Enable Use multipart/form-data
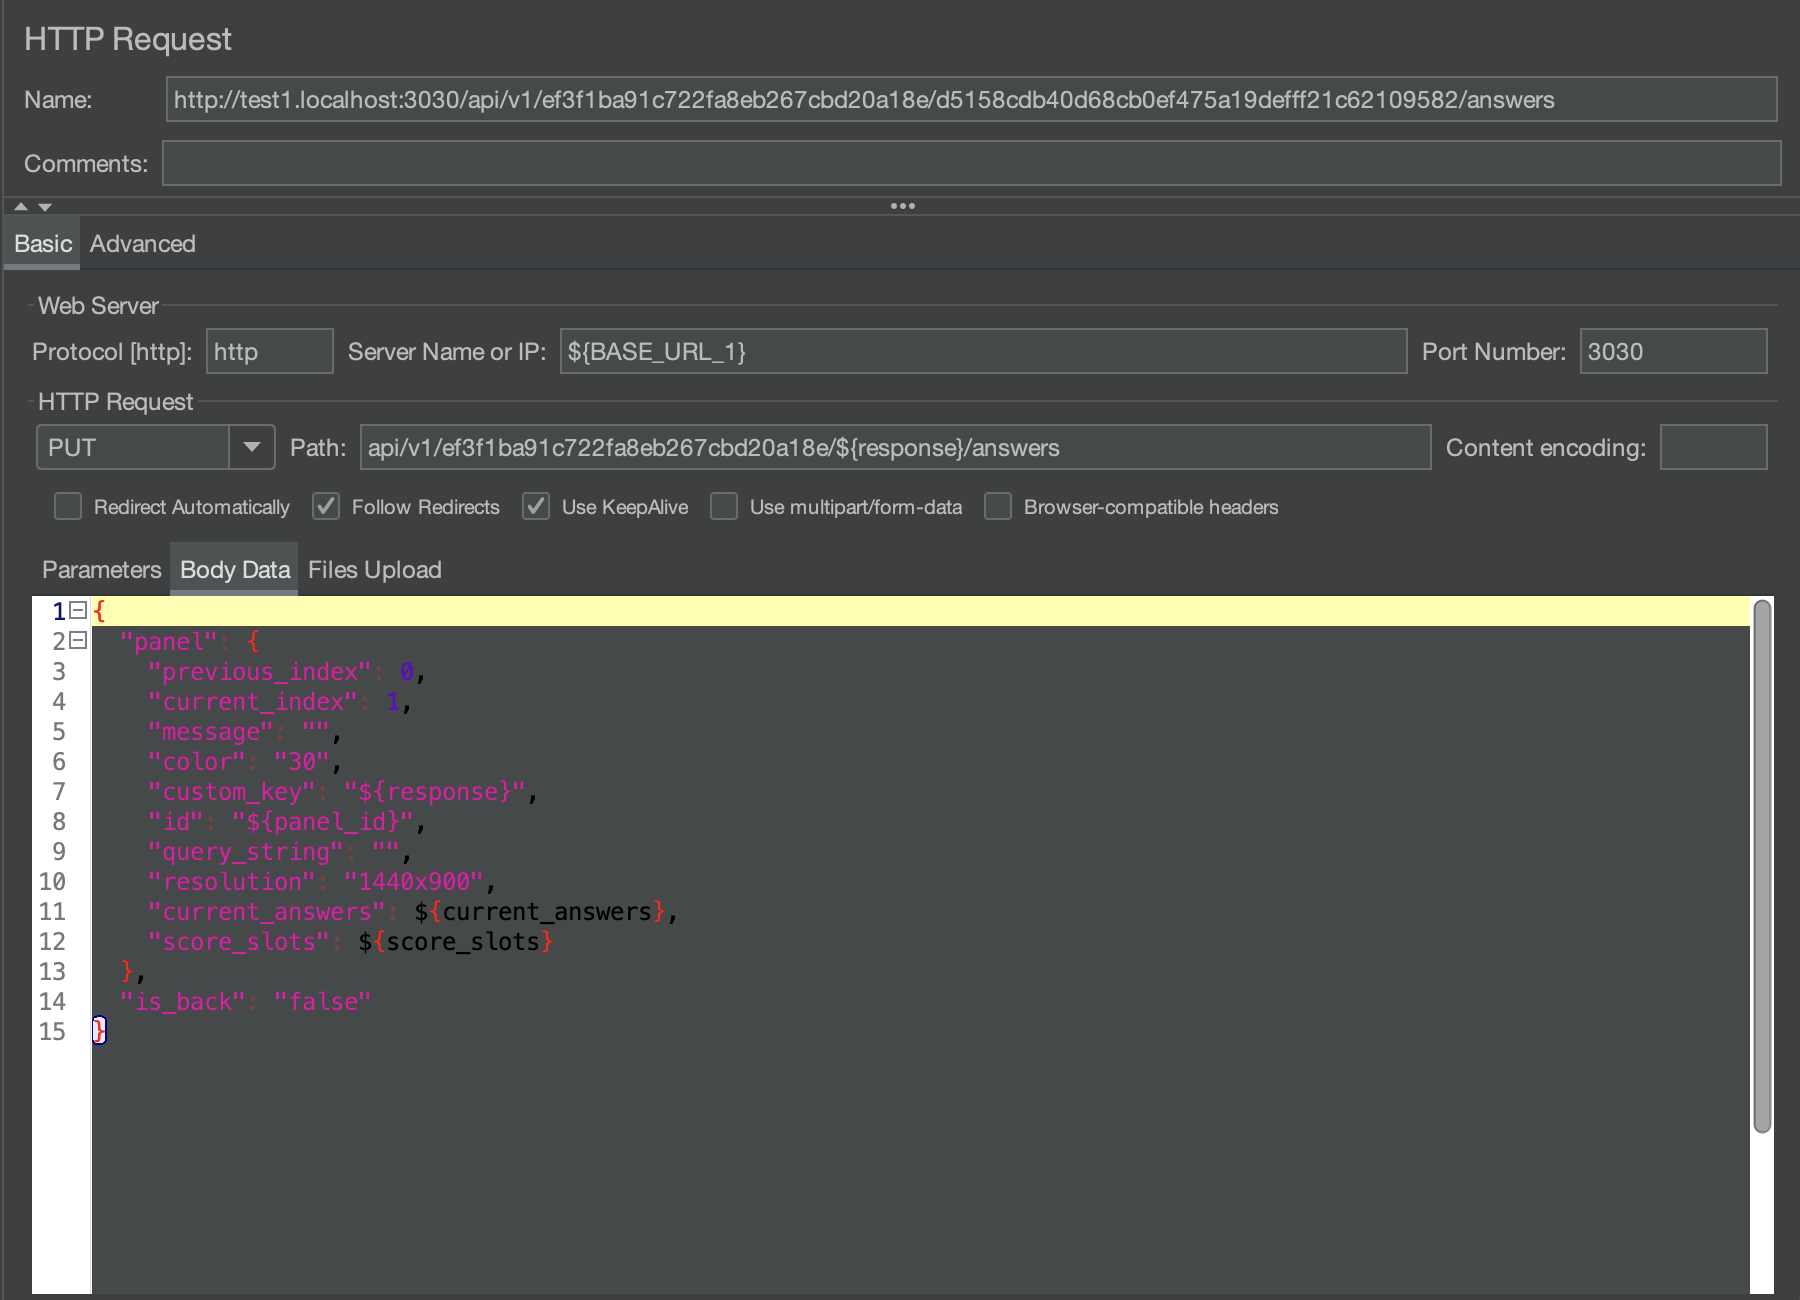Viewport: 1800px width, 1300px height. tap(723, 507)
